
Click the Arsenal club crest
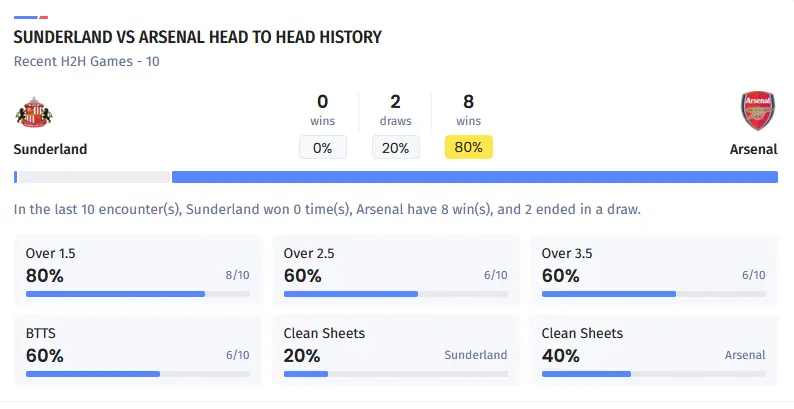click(757, 112)
